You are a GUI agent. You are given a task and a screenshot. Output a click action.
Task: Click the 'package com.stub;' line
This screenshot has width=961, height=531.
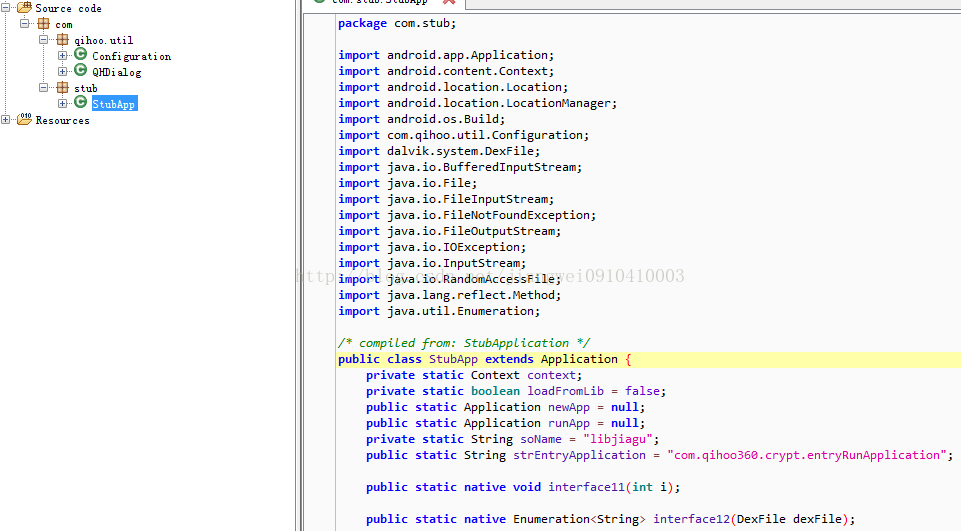[x=397, y=23]
